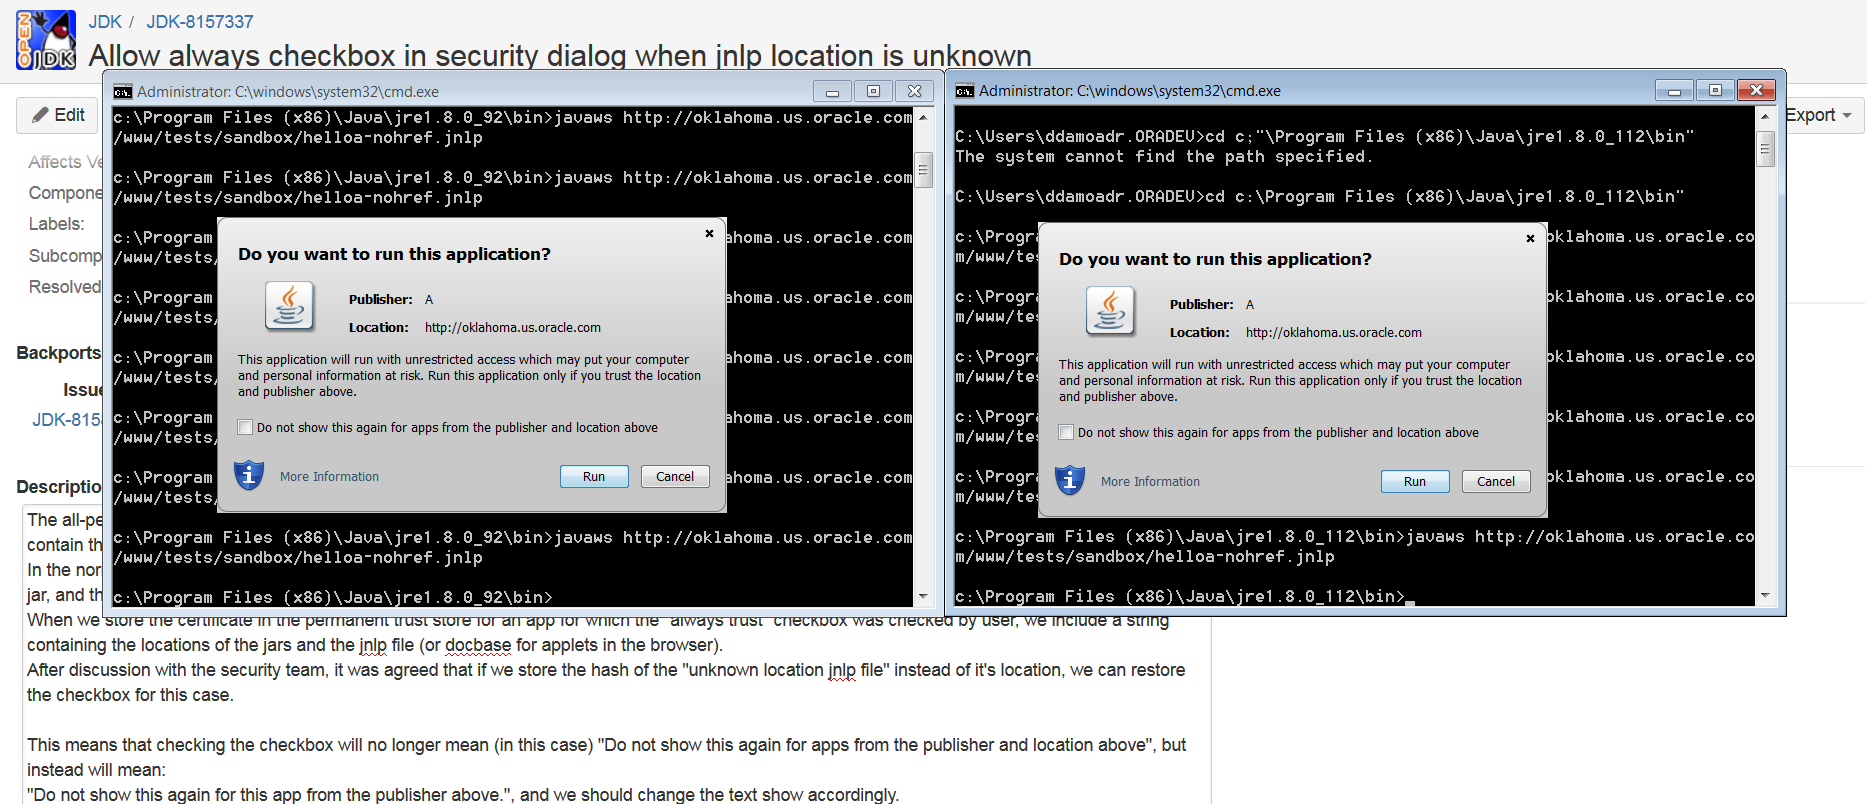Click cmd icon in left window title bar
Screen dimensions: 1867x804
point(123,92)
